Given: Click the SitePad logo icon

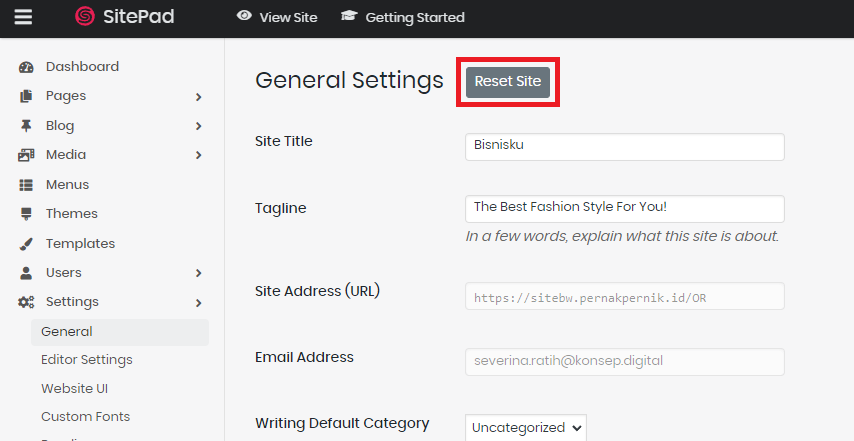Looking at the screenshot, I should pos(85,17).
